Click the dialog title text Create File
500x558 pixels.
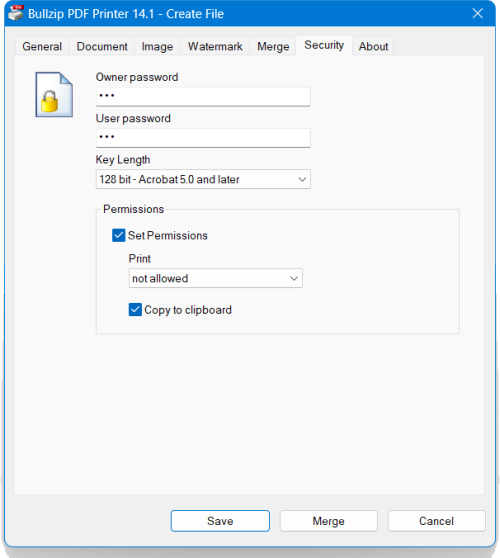point(195,14)
